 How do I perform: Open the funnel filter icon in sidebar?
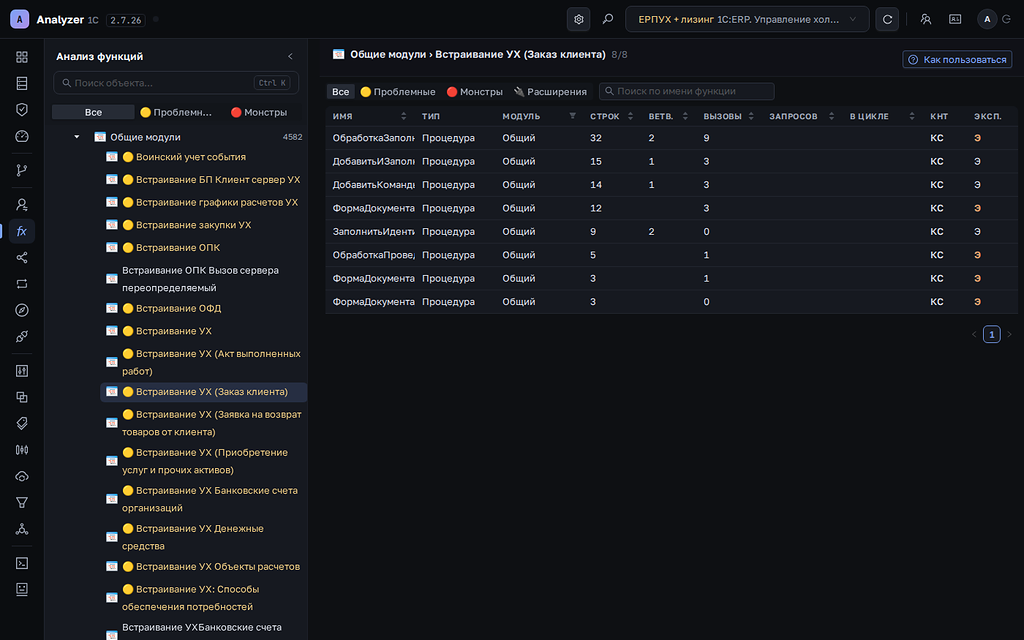tap(22, 502)
